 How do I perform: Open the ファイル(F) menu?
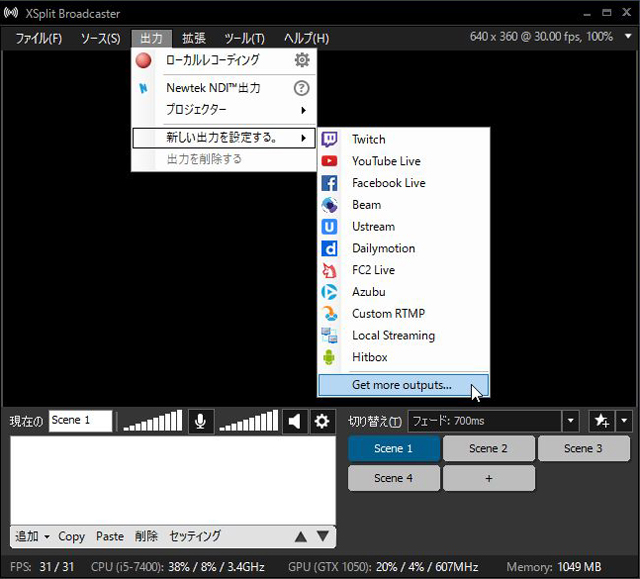click(x=39, y=38)
